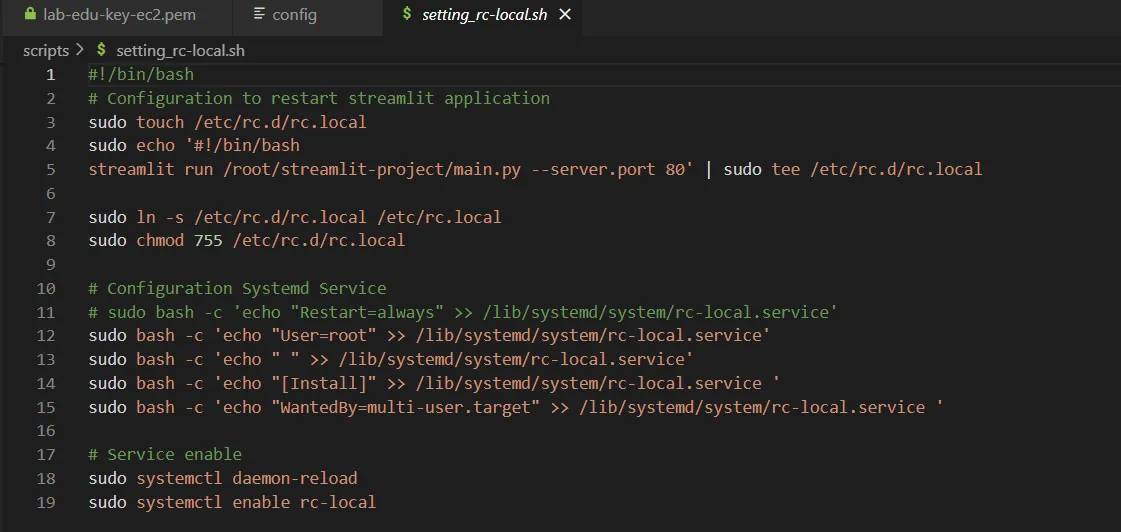The width and height of the screenshot is (1121, 532).
Task: Select line number 11 in the gutter
Action: 46,312
